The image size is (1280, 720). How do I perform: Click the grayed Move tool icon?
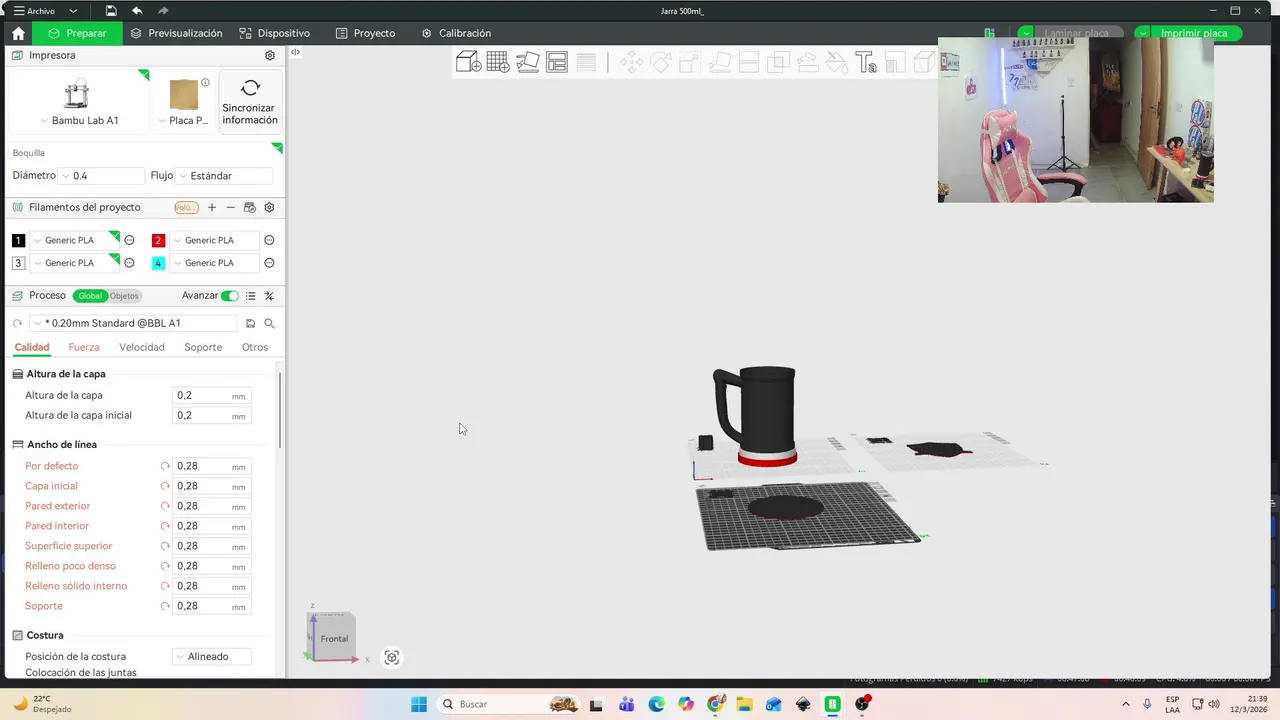click(631, 63)
